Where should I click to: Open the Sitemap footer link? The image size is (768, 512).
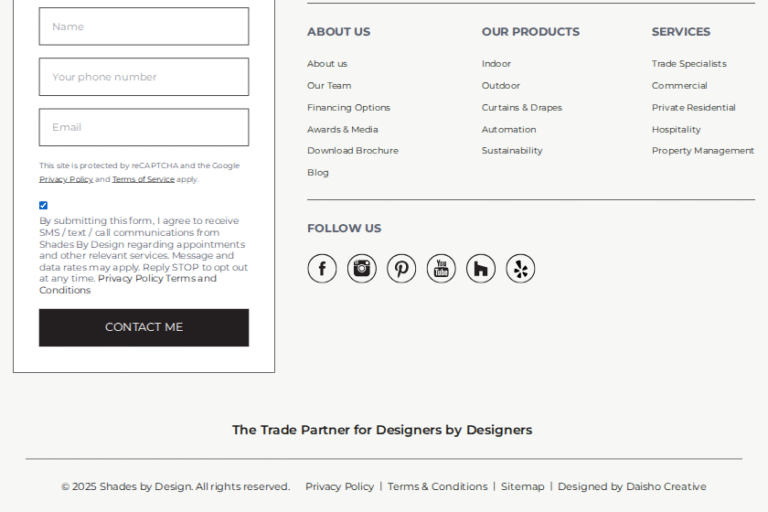point(522,487)
